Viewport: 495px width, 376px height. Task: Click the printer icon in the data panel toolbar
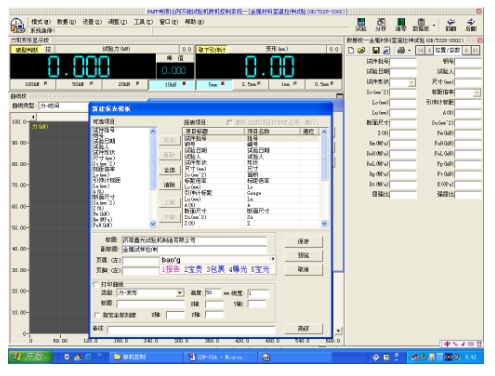click(x=401, y=50)
